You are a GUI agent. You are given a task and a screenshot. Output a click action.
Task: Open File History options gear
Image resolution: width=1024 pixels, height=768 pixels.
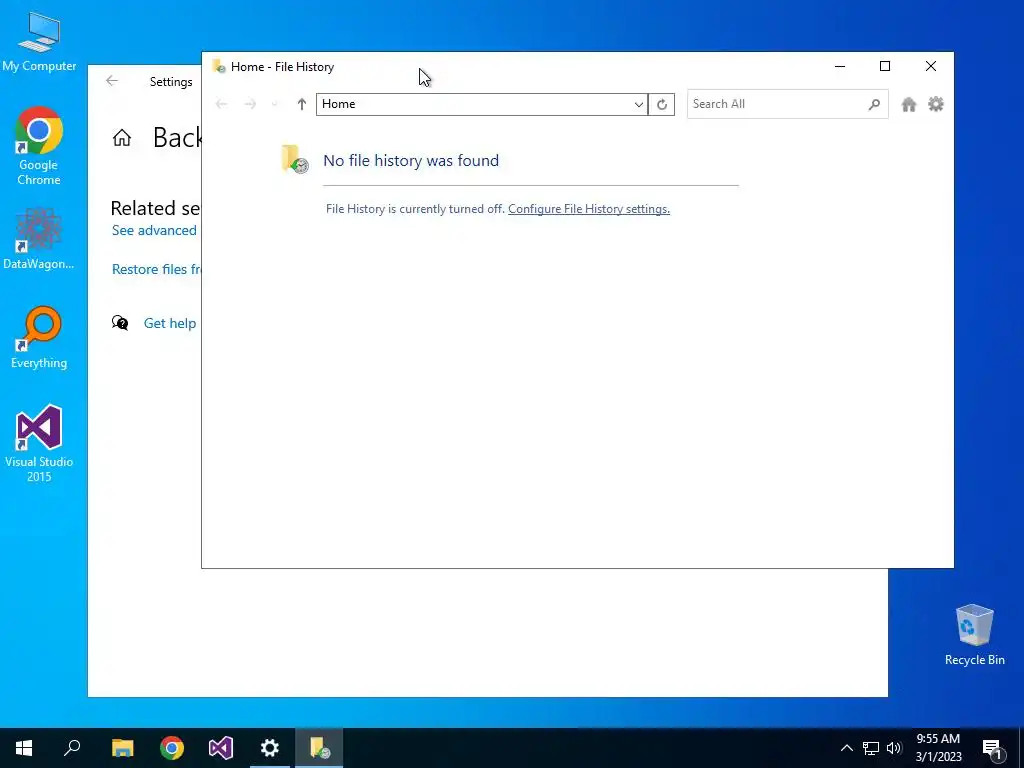[936, 104]
